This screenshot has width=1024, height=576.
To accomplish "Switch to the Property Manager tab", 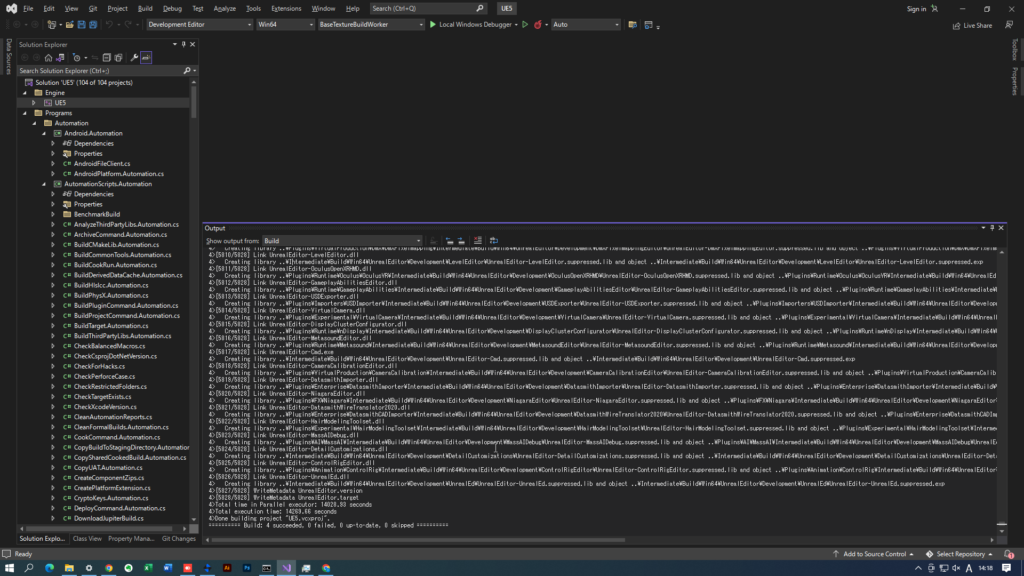I will click(x=131, y=539).
